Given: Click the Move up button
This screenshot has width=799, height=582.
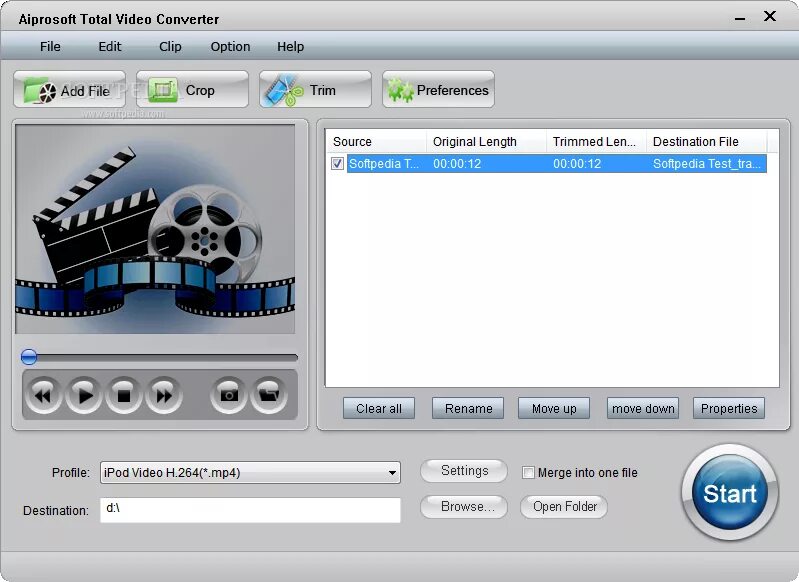Looking at the screenshot, I should [x=554, y=408].
